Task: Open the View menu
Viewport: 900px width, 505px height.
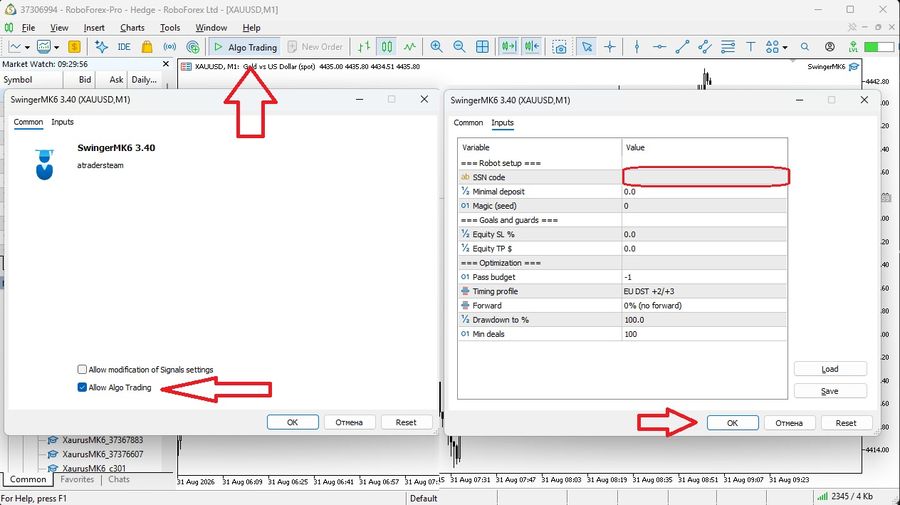Action: [59, 28]
